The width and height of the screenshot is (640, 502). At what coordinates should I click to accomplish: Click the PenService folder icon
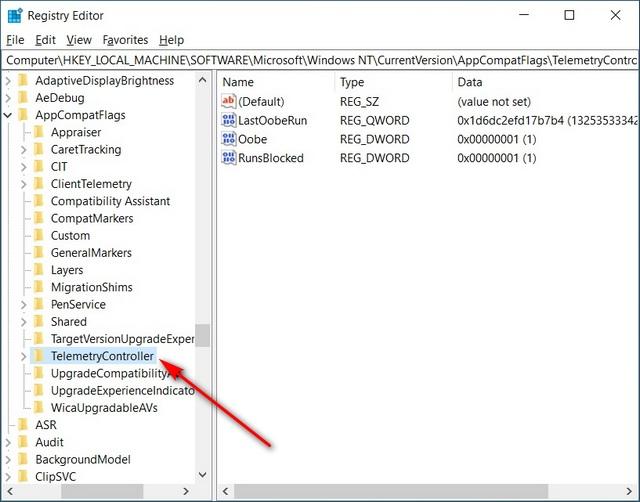39,304
